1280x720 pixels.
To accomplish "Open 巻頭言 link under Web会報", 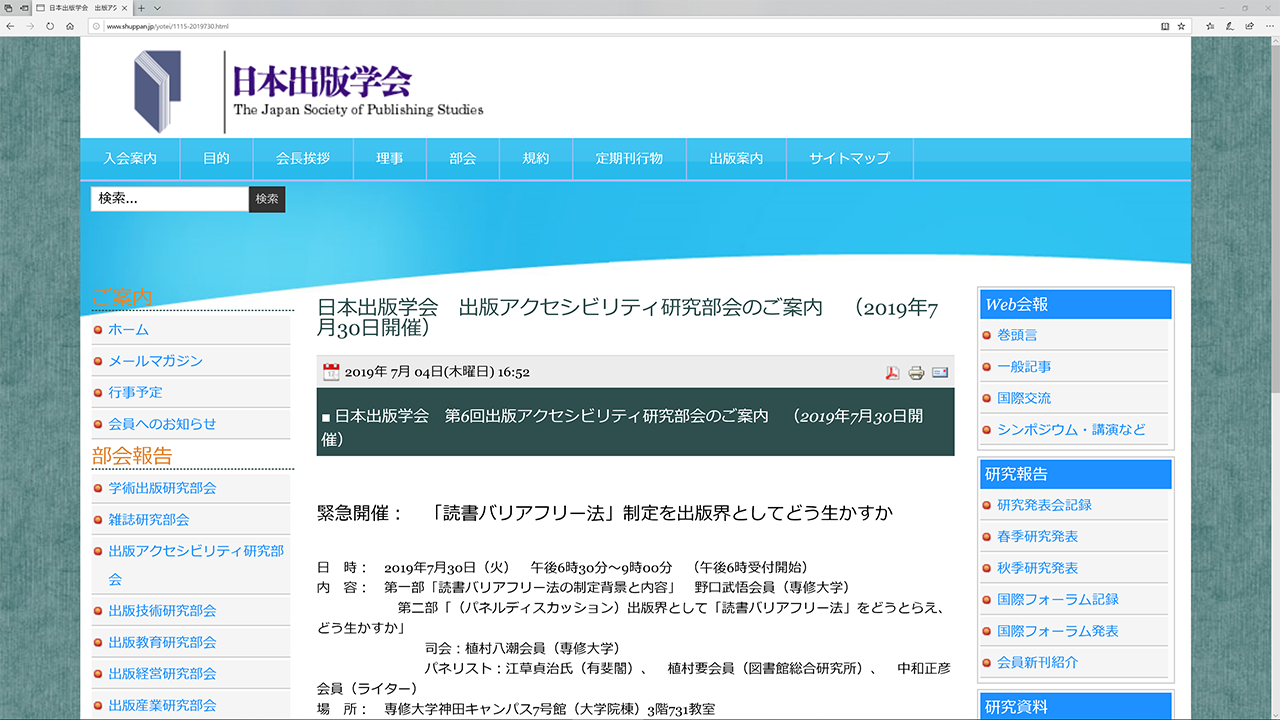I will coord(1017,335).
